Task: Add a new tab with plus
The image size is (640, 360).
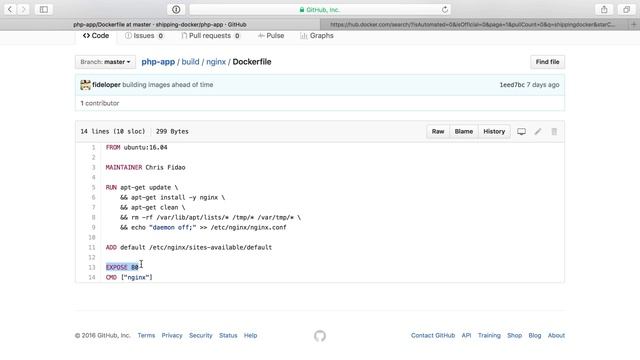Action: [634, 24]
